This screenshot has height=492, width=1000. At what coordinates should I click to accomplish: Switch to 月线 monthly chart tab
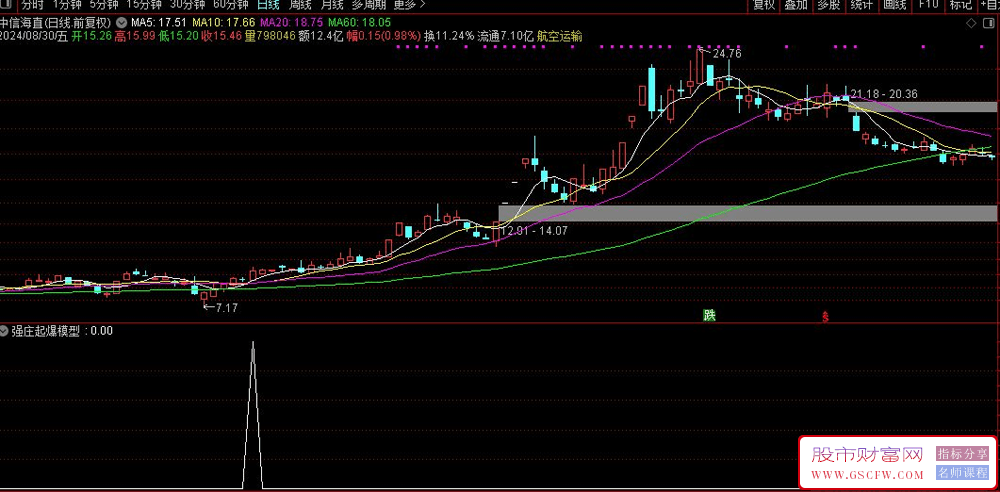(x=332, y=5)
